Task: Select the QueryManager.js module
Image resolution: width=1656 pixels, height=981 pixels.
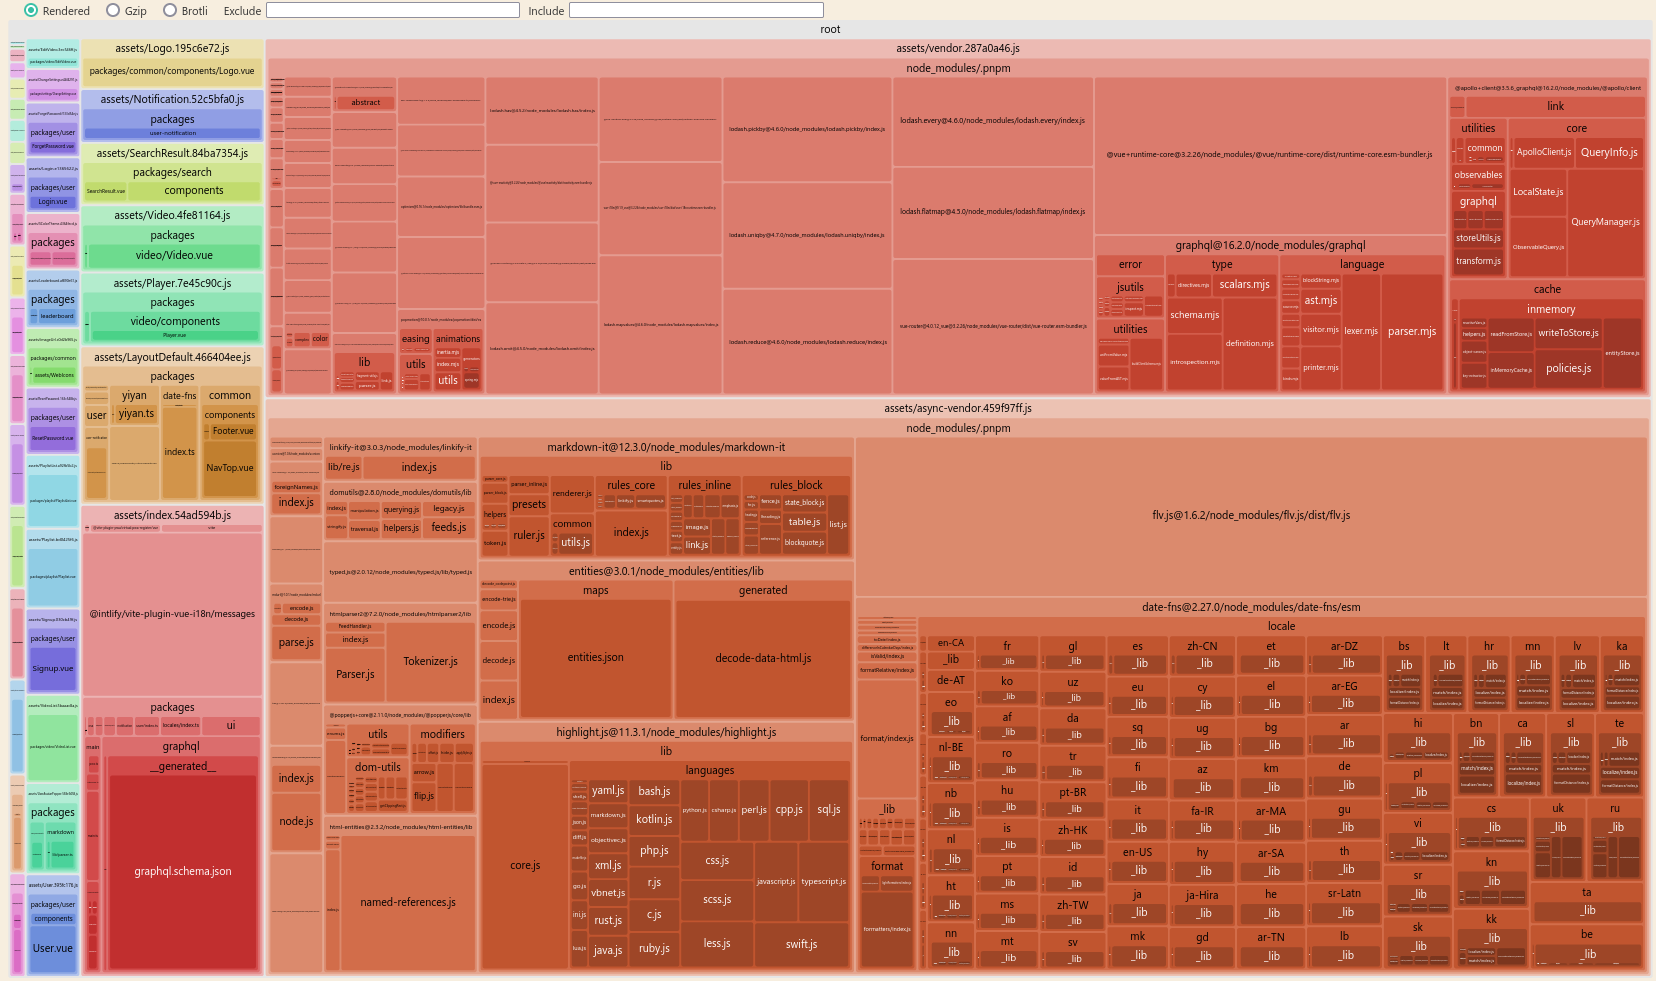Action: coord(1605,222)
